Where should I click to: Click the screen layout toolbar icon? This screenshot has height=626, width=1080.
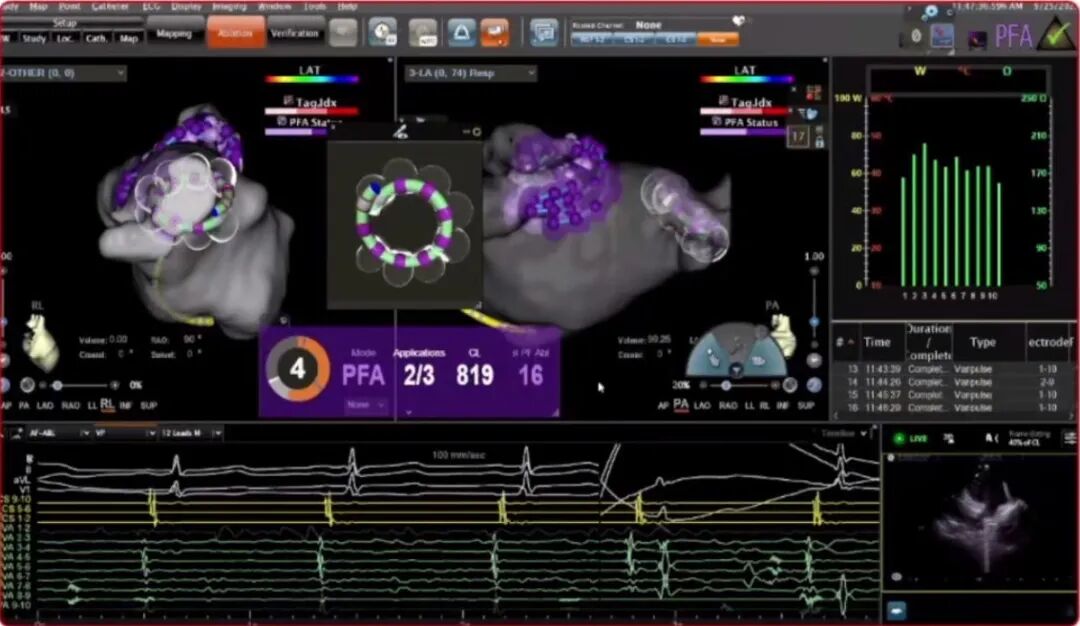544,33
